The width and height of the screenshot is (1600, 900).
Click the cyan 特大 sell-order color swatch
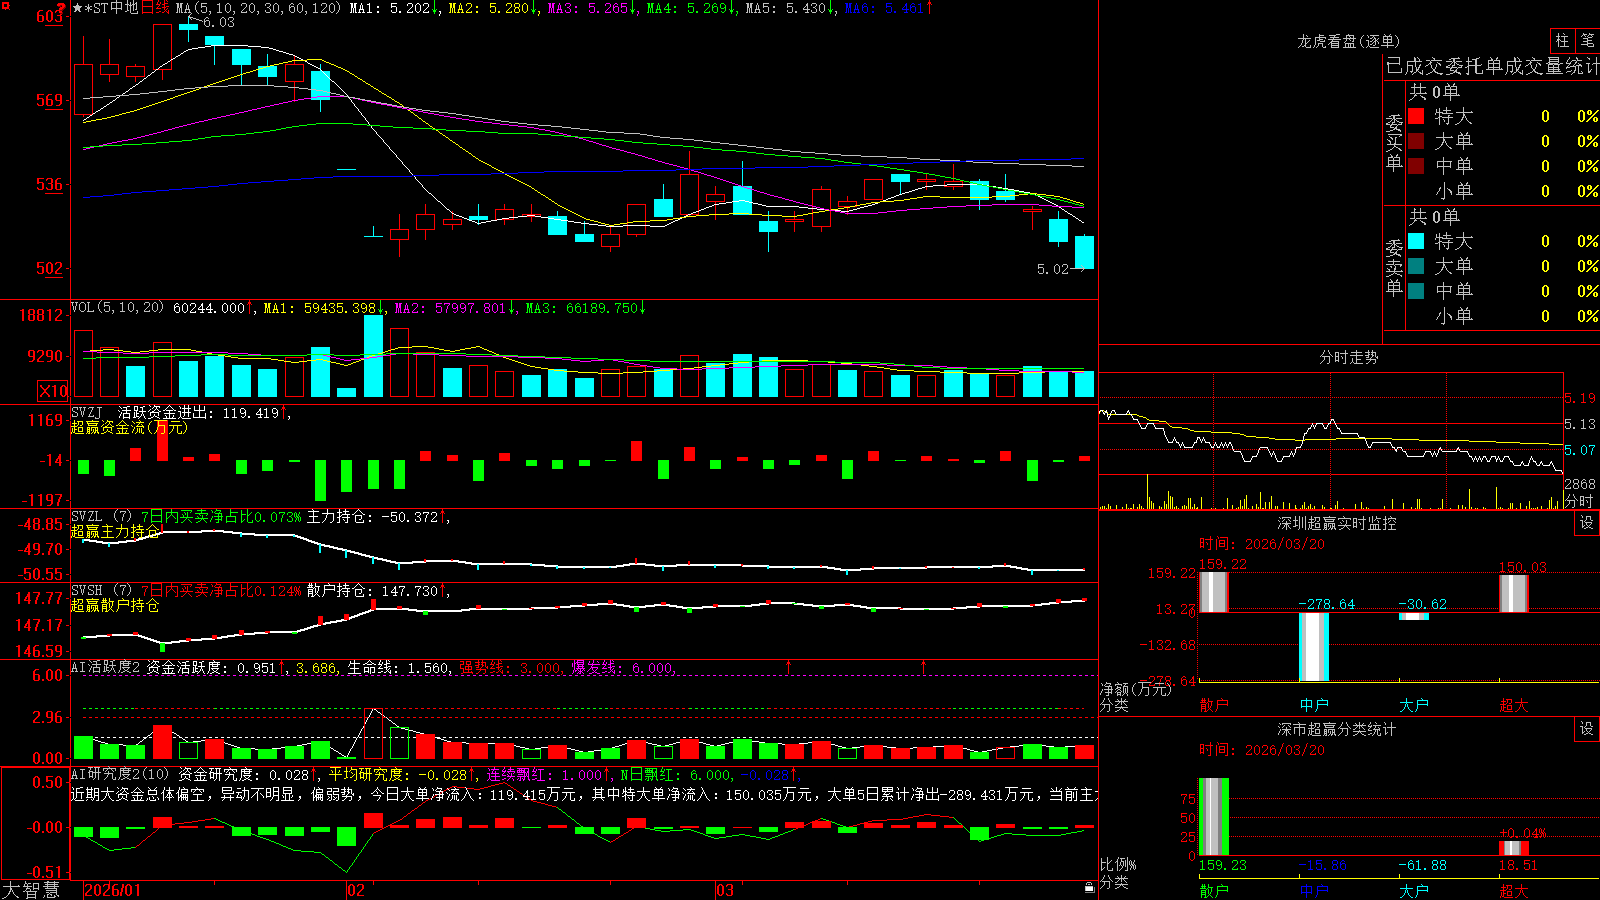click(1416, 241)
